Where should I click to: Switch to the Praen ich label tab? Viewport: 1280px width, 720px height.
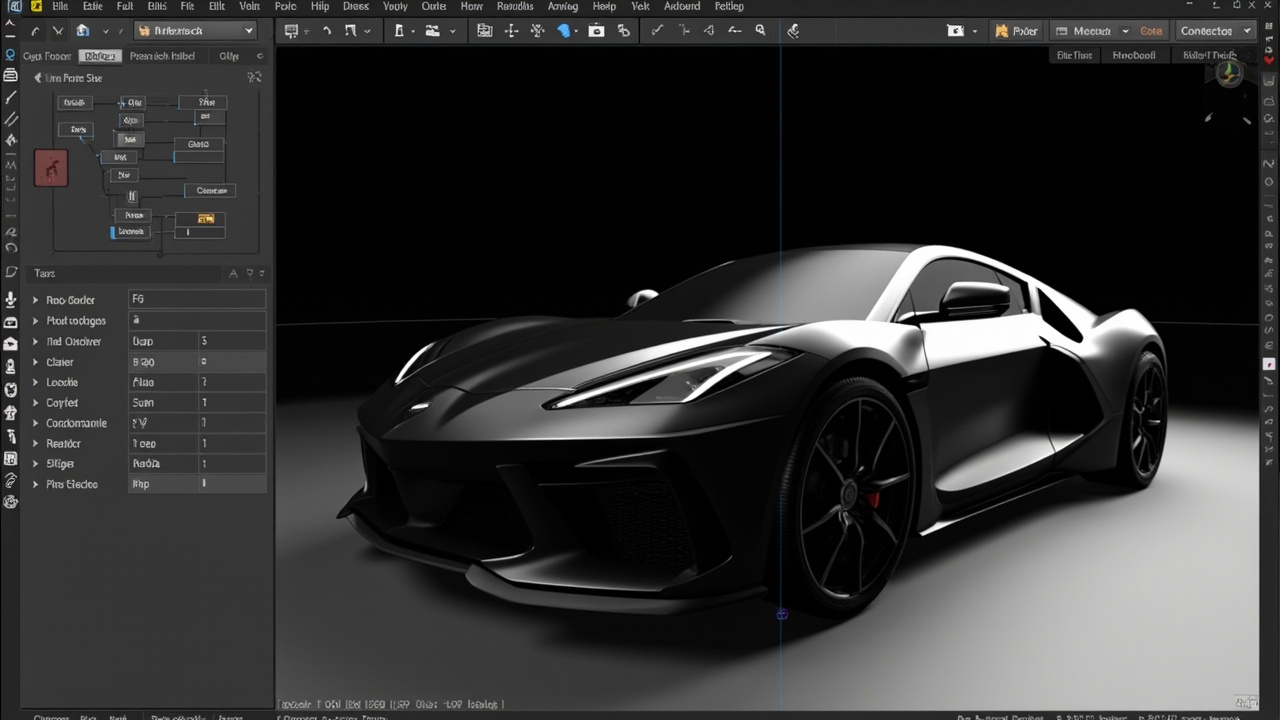point(162,56)
